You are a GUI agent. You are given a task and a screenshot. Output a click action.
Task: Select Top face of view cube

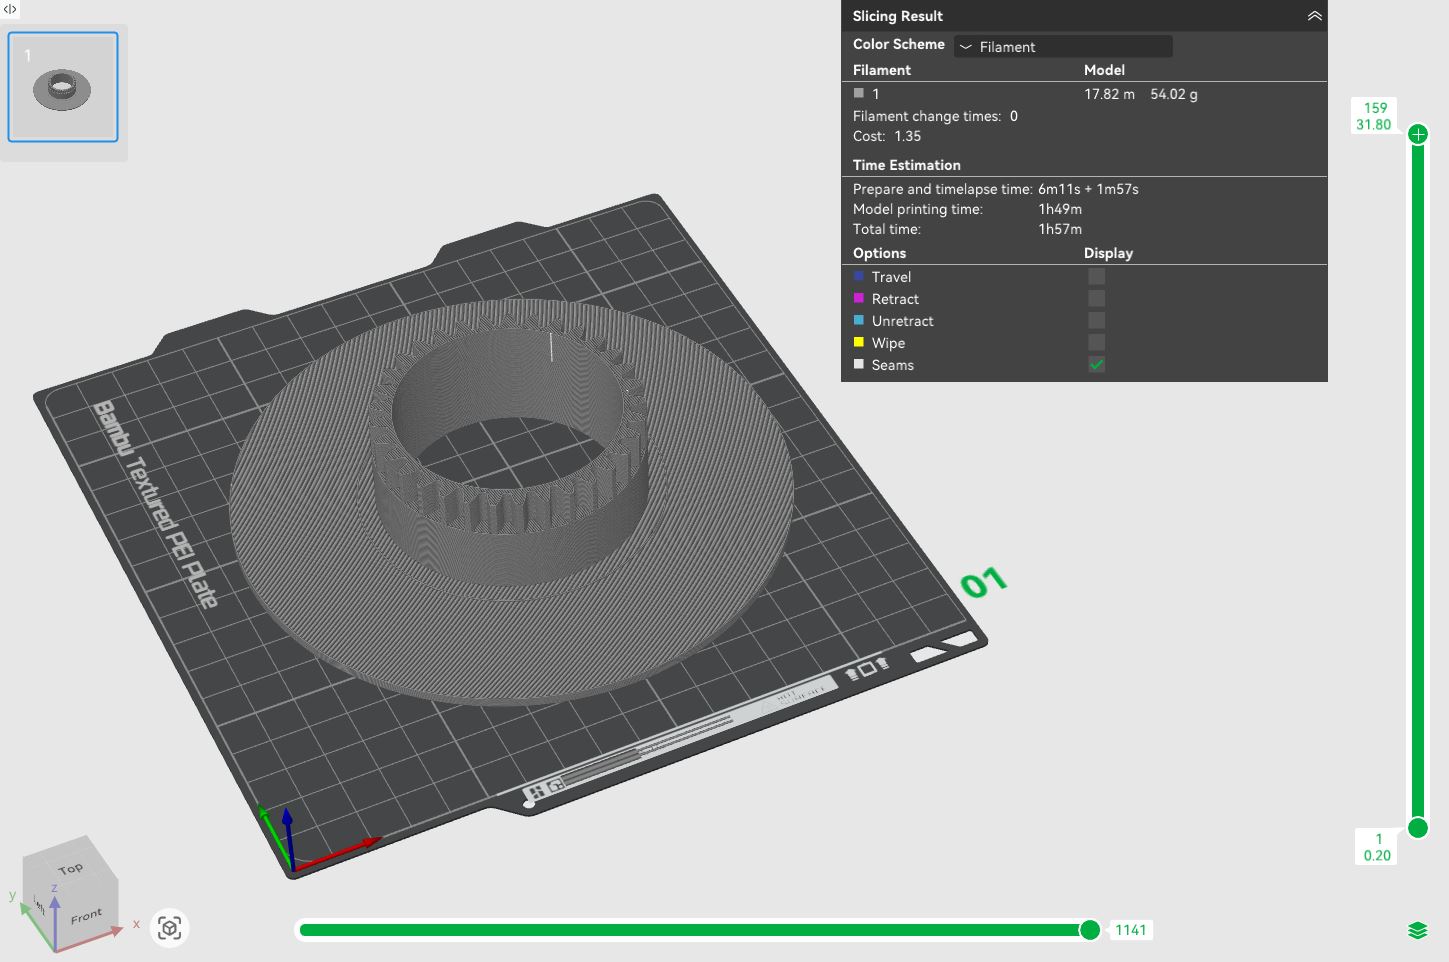pos(70,868)
